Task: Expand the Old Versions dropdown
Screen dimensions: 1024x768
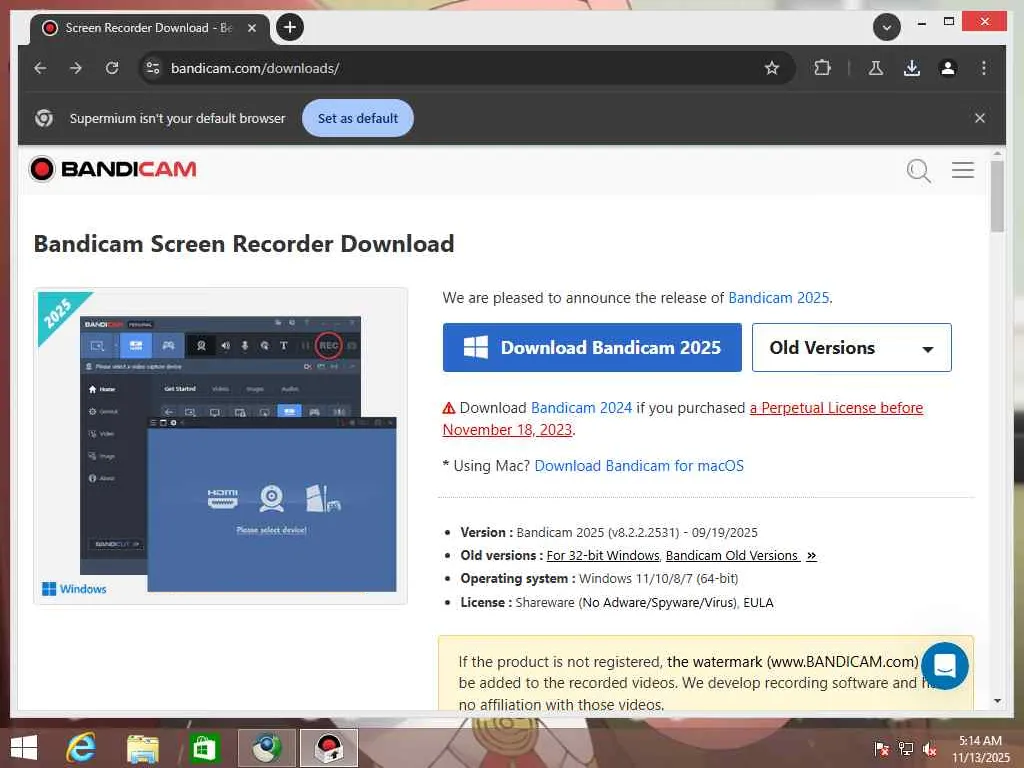Action: (x=852, y=347)
